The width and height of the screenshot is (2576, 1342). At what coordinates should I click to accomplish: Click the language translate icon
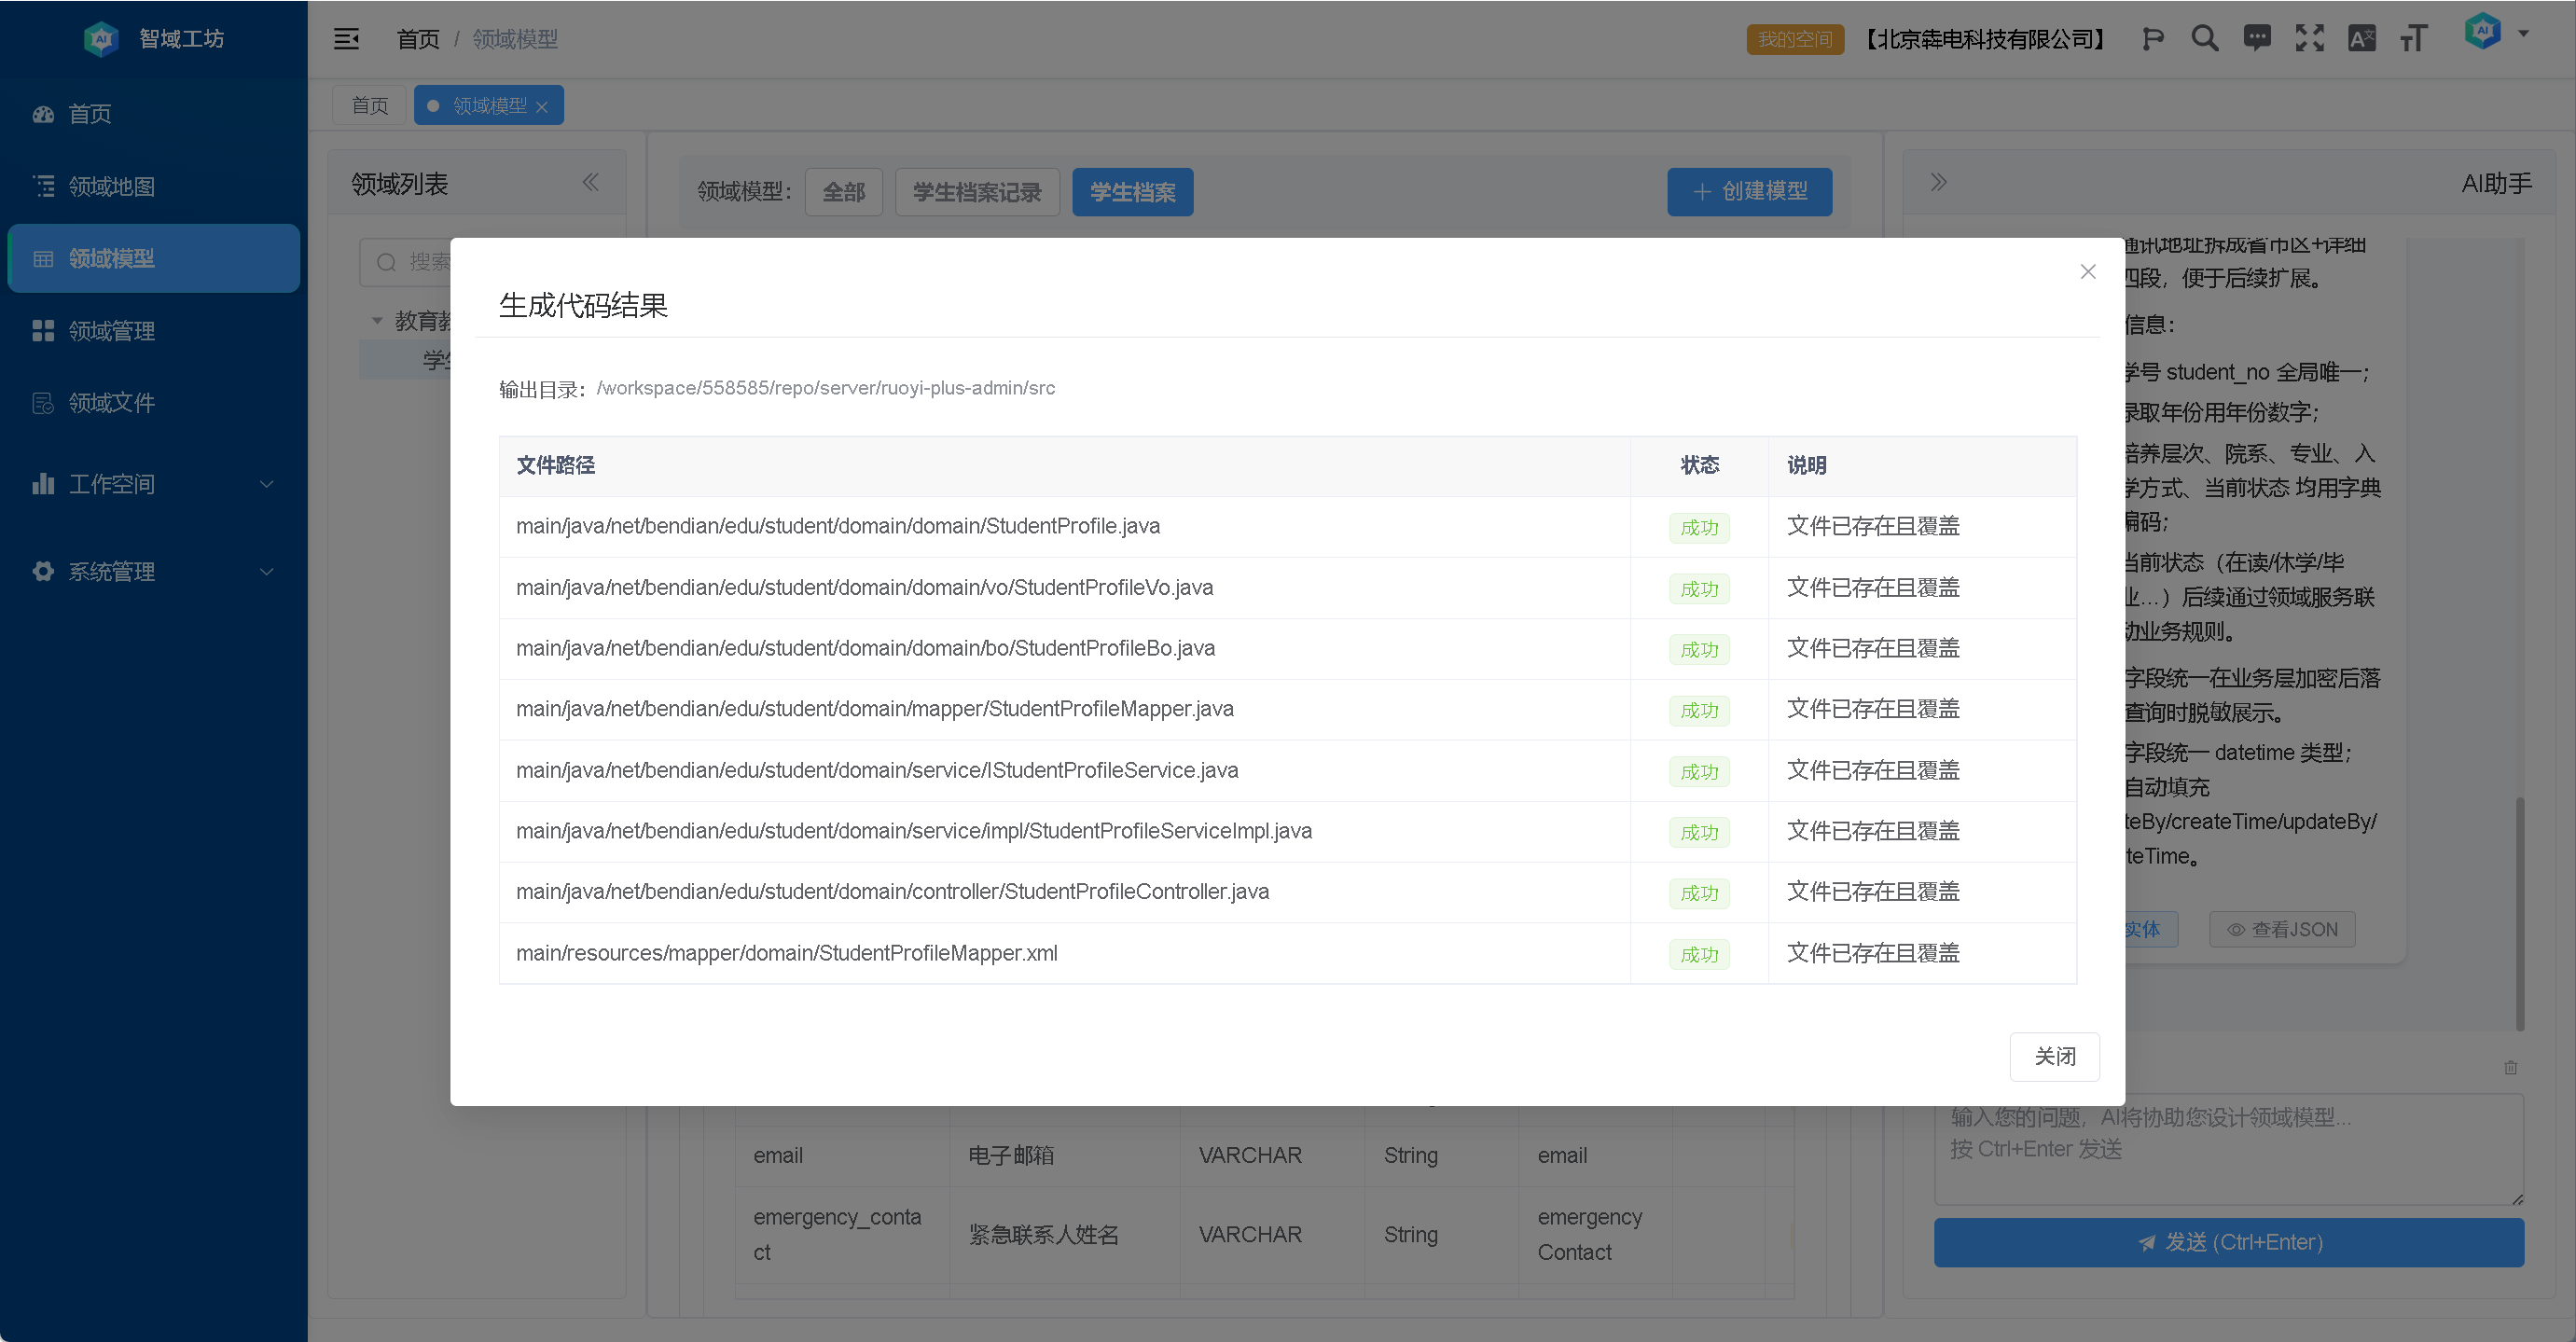[2361, 39]
